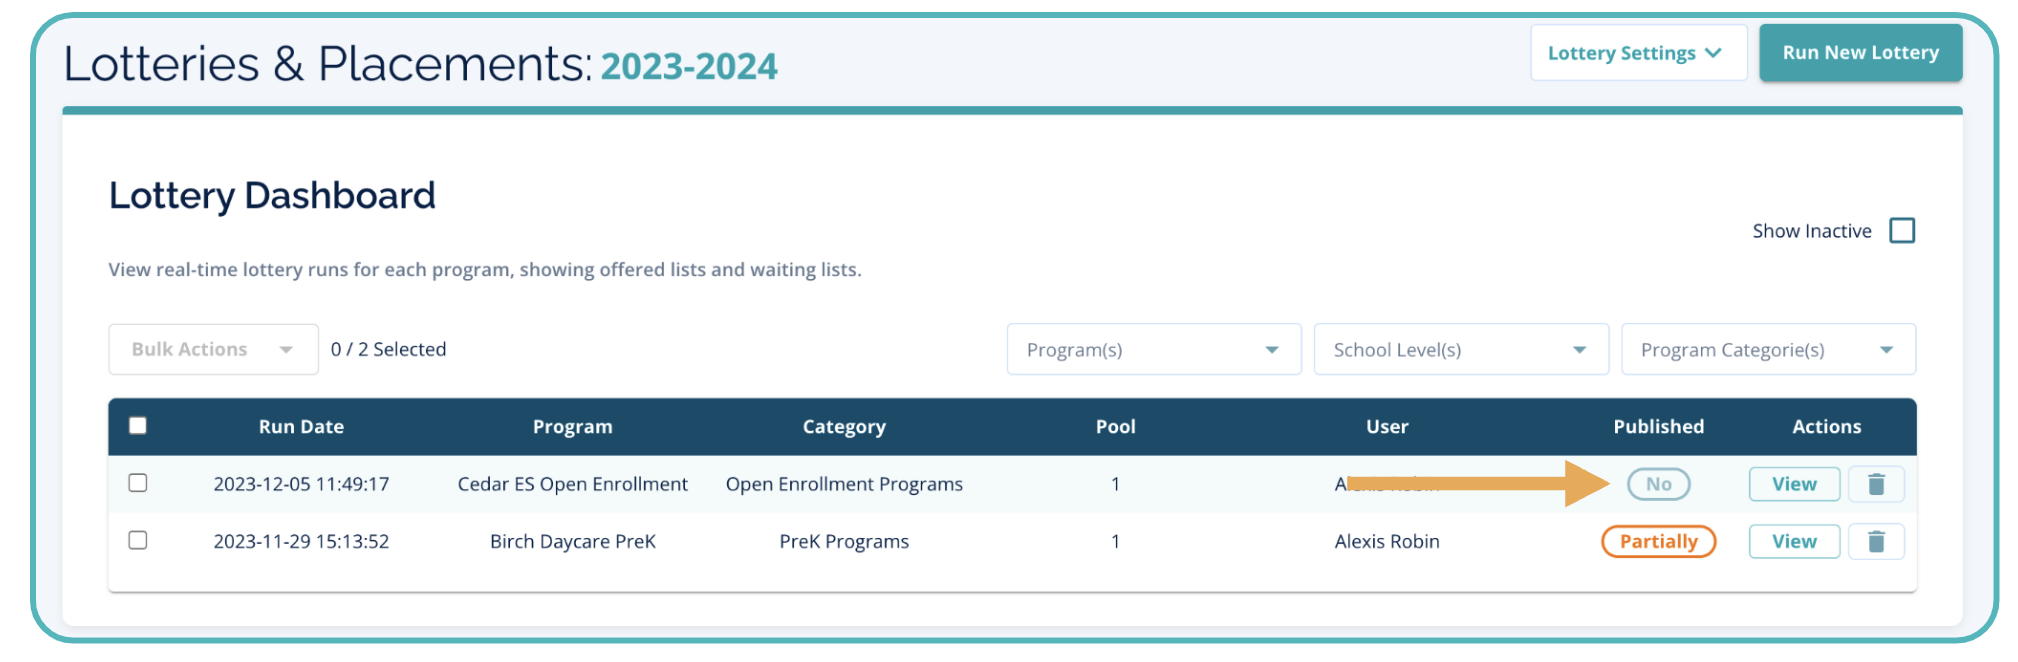The height and width of the screenshot is (662, 2018).
Task: Click the 'No' published status badge
Action: pyautogui.click(x=1658, y=484)
